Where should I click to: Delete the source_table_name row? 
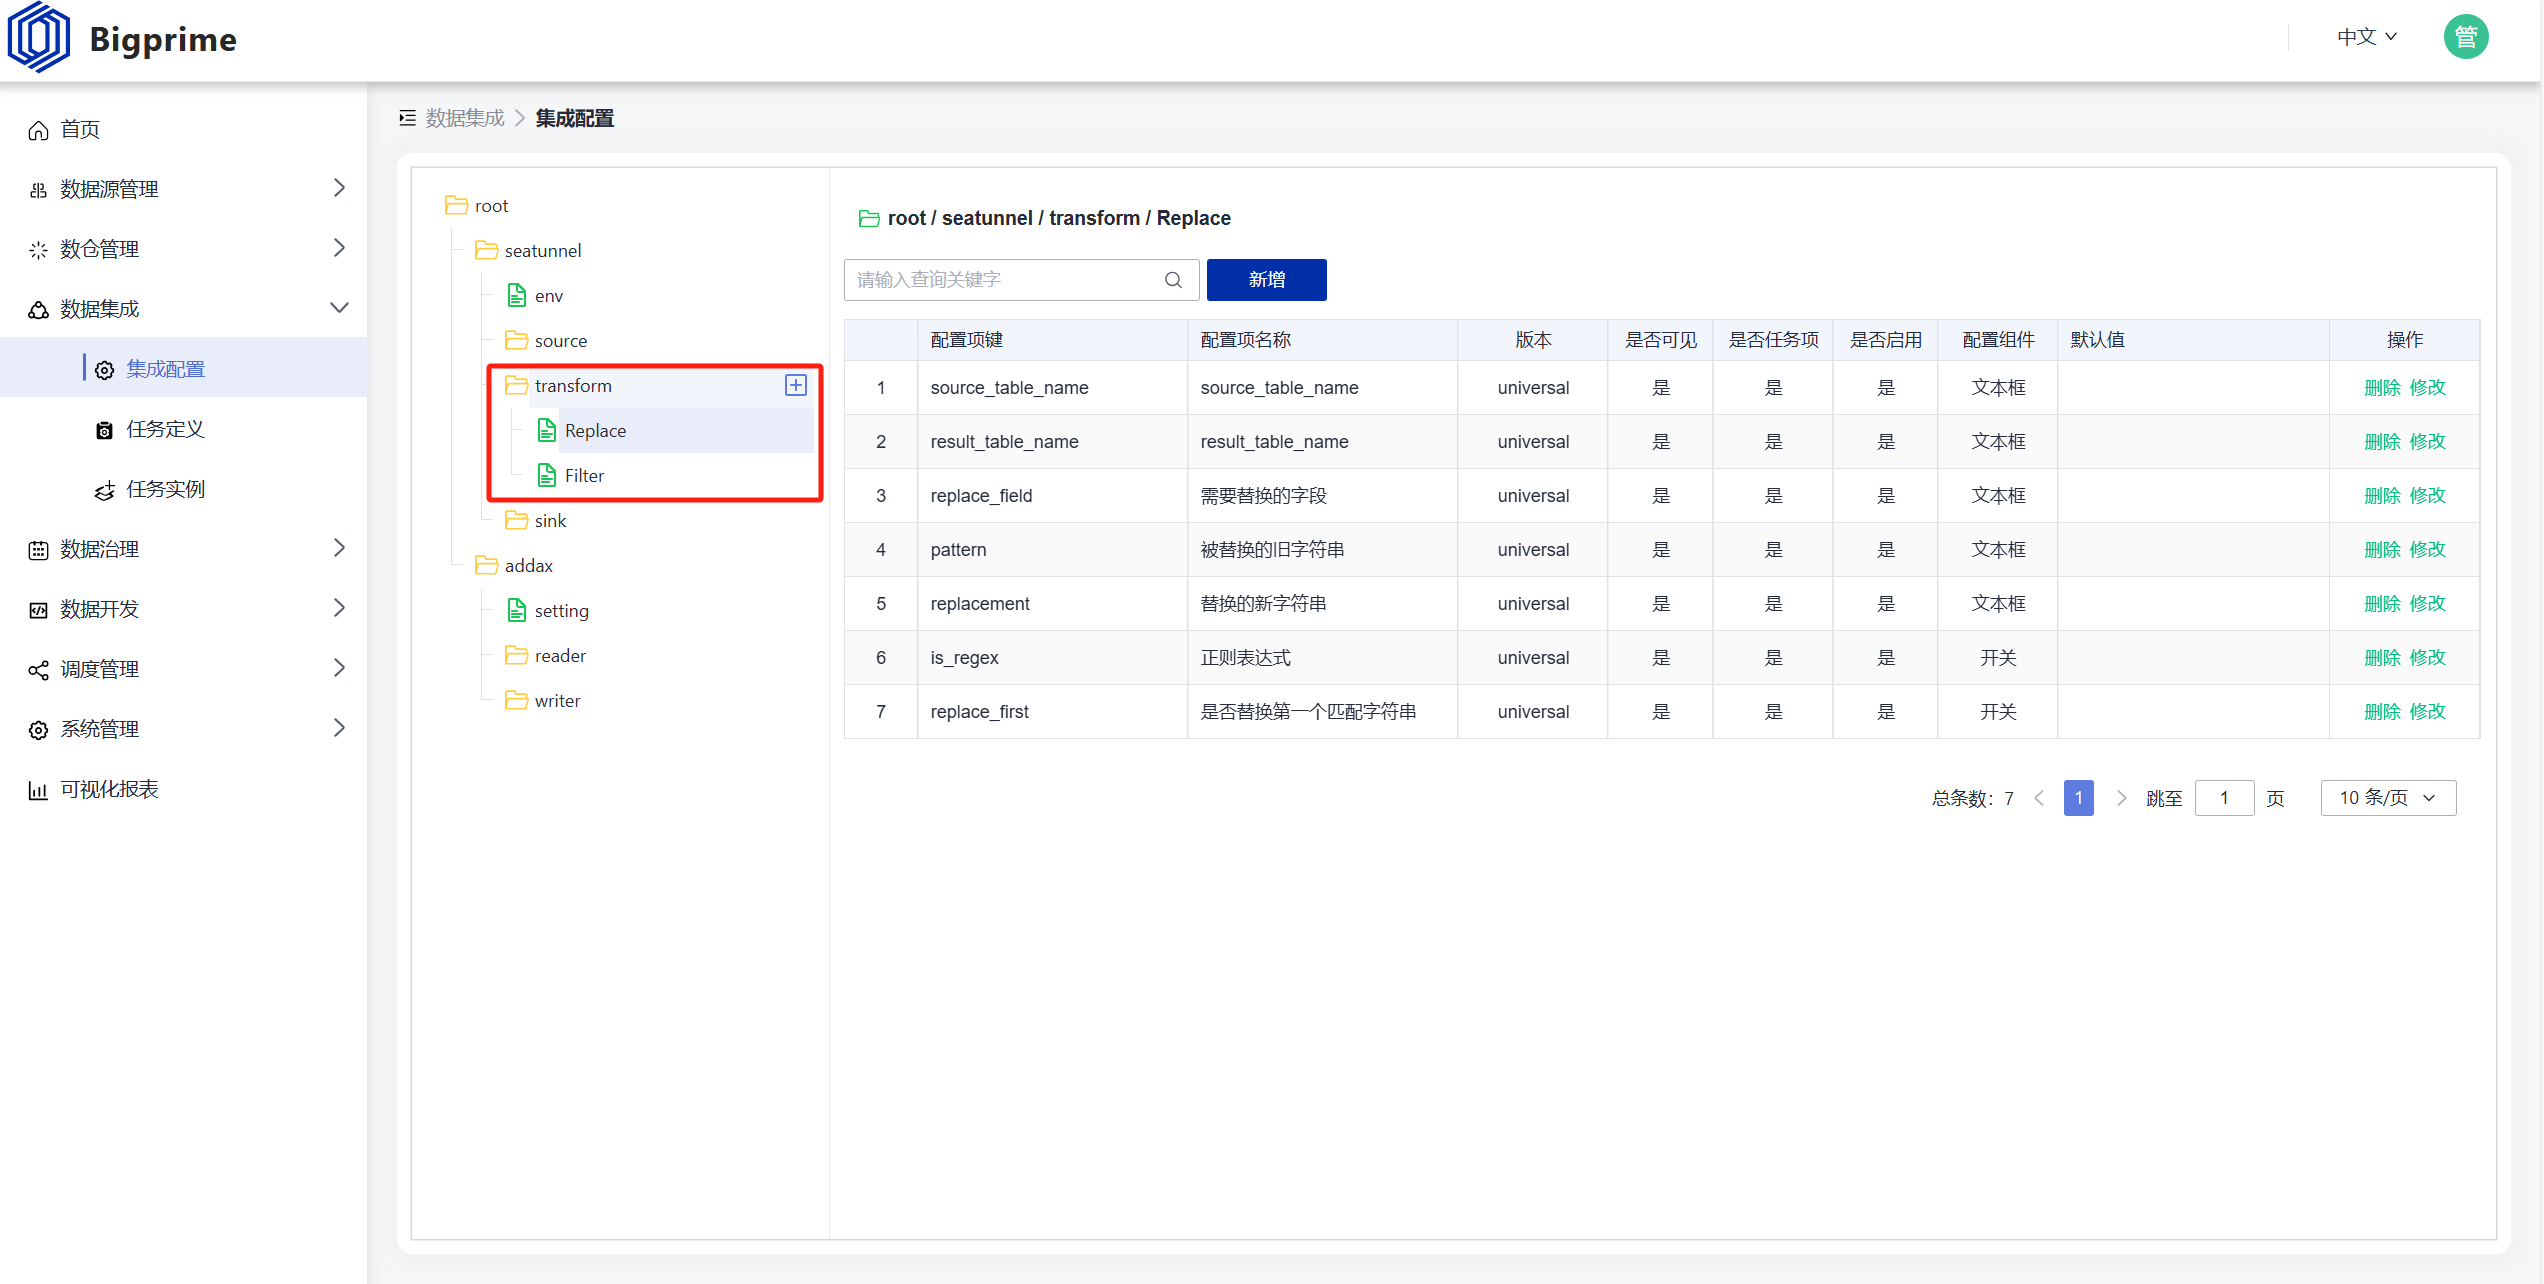coord(2382,388)
